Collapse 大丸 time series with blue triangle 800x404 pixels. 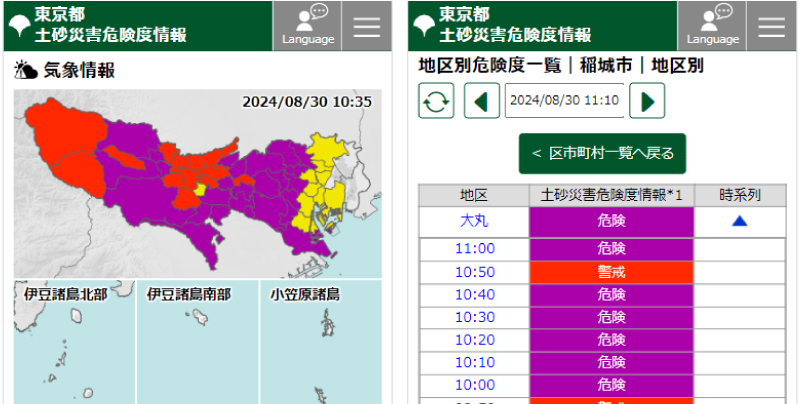coord(739,221)
